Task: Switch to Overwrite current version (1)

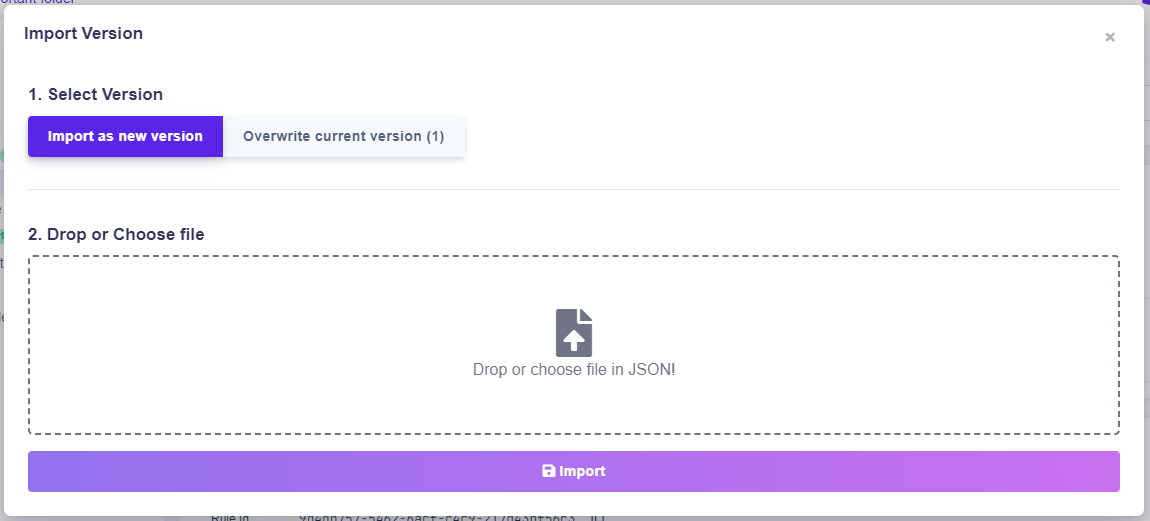Action: (343, 136)
